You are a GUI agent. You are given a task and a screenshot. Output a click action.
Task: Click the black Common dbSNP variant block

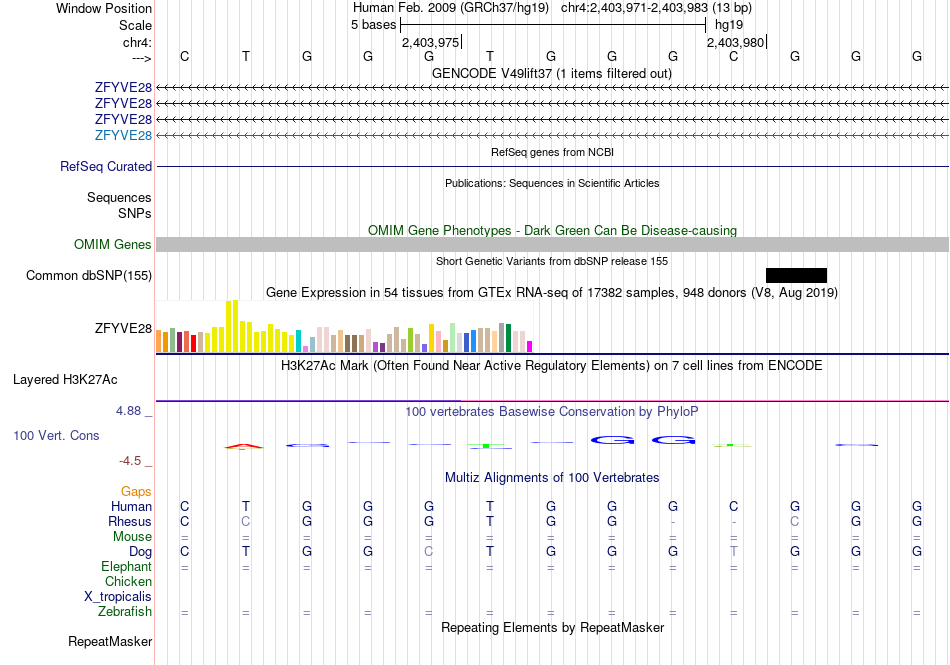tap(796, 276)
